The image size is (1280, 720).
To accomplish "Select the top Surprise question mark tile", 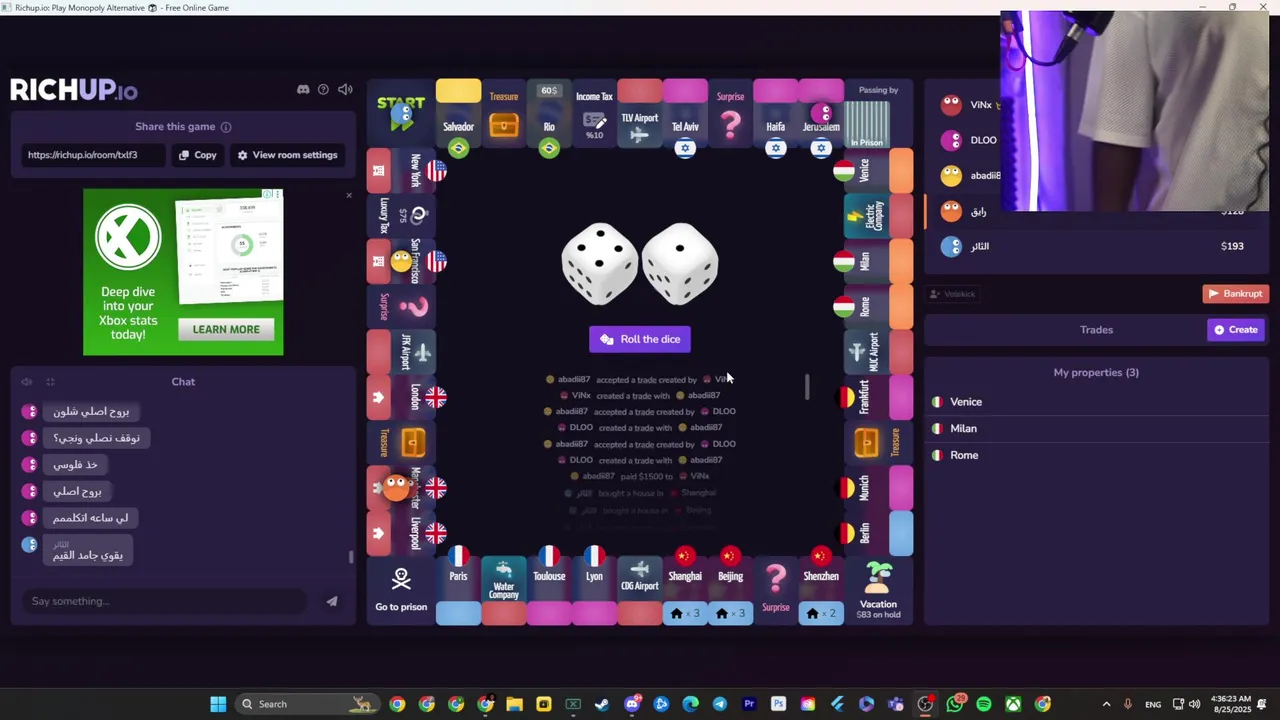I will (730, 113).
